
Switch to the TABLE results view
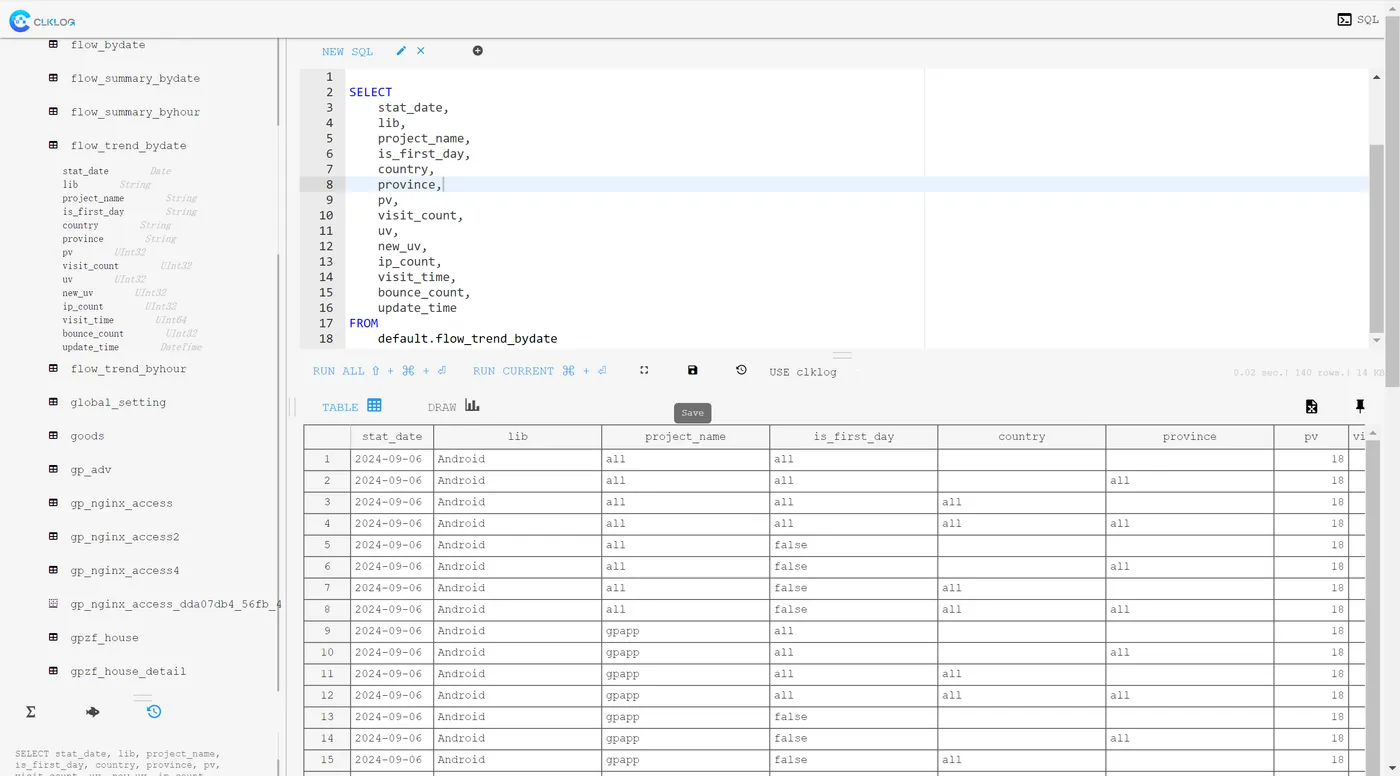click(340, 408)
